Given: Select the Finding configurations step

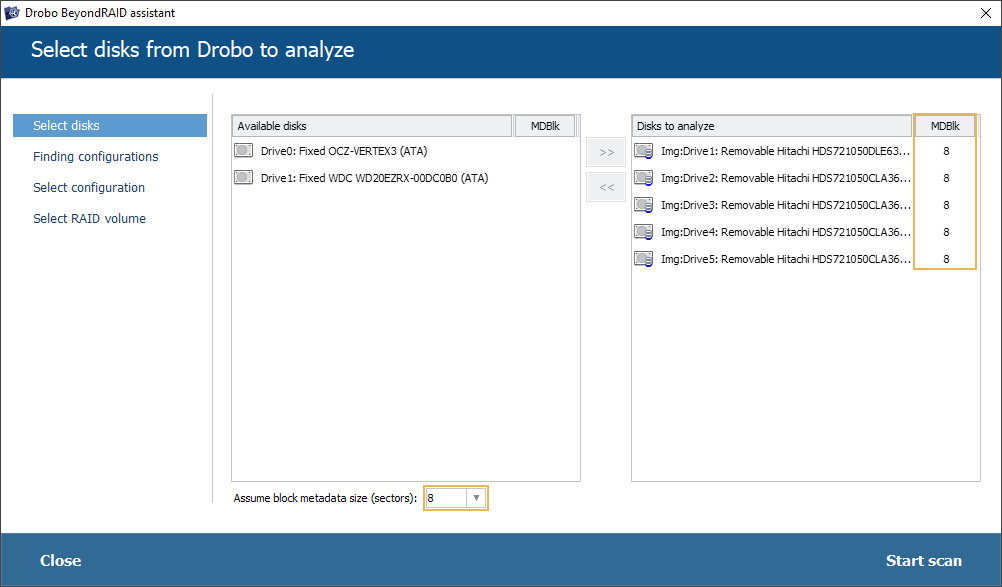Looking at the screenshot, I should (x=96, y=157).
